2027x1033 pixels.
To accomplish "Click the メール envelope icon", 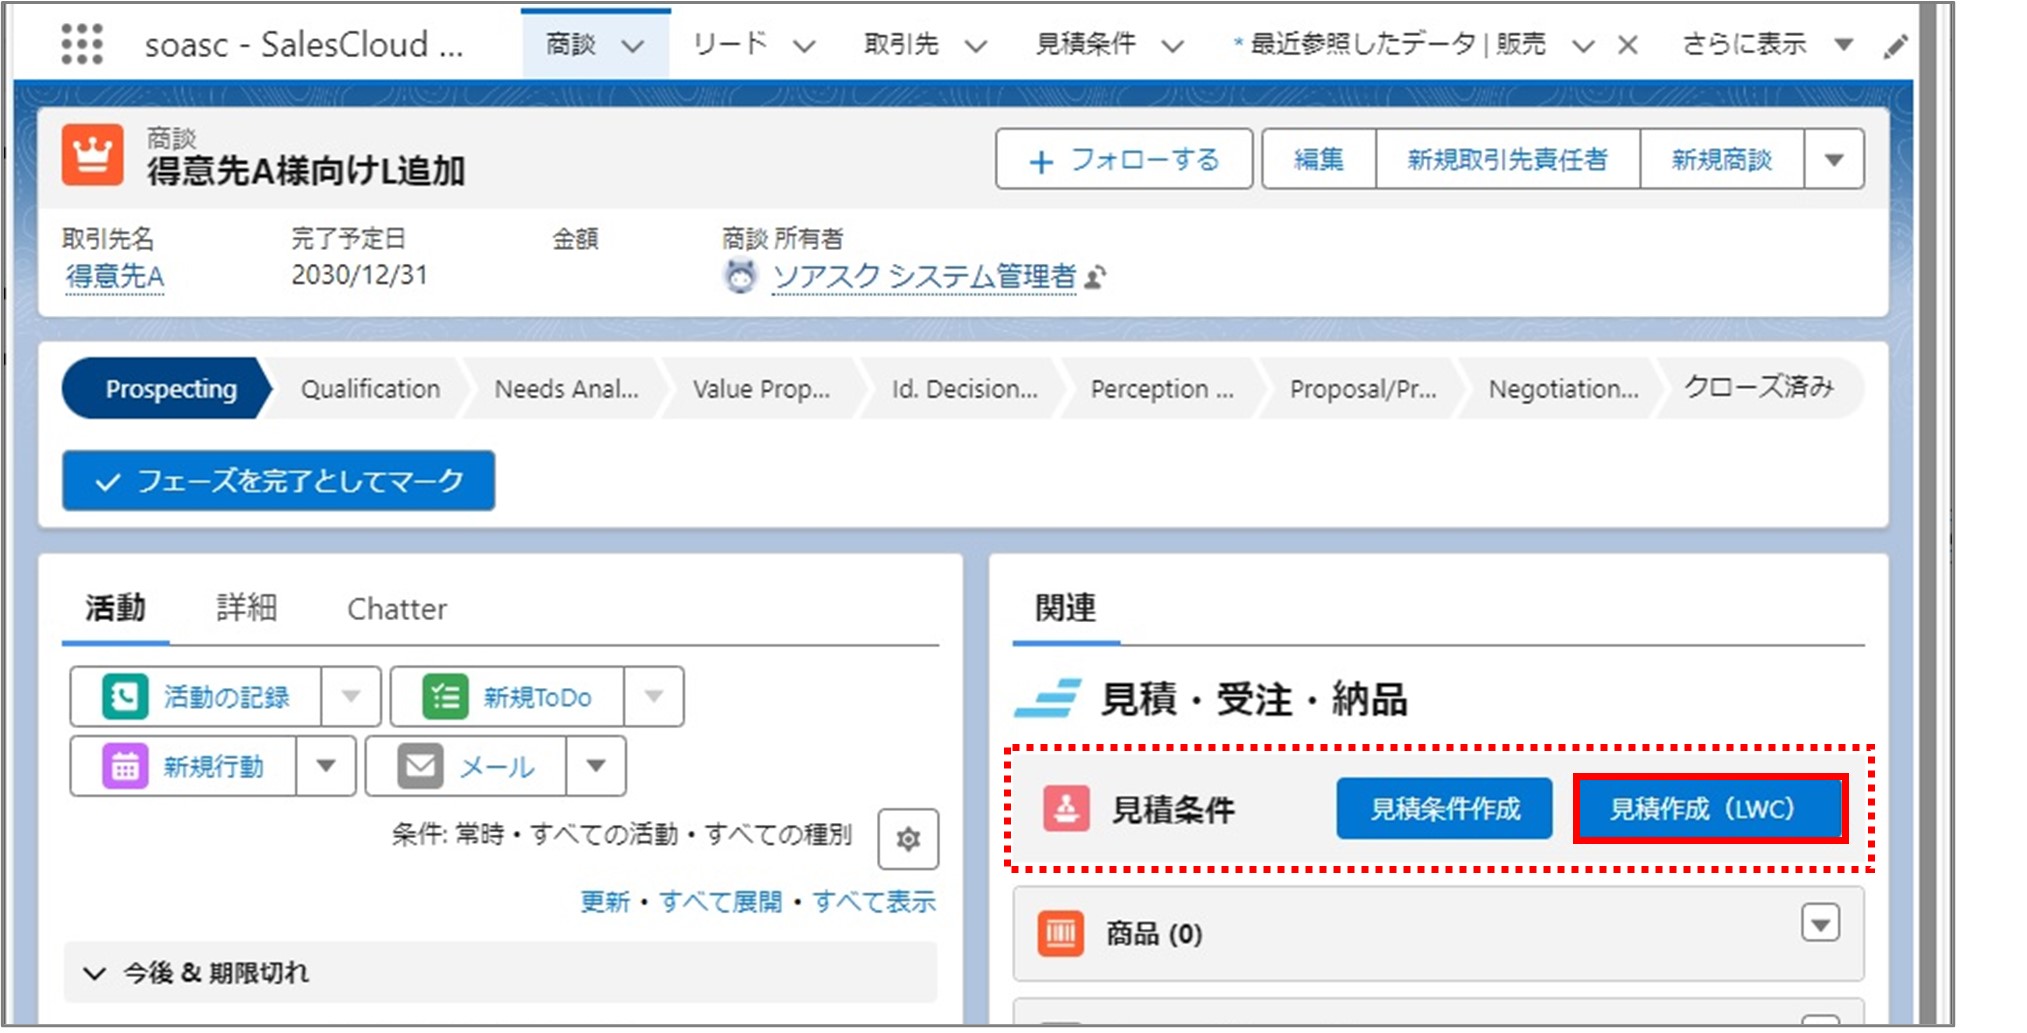I will (x=420, y=766).
